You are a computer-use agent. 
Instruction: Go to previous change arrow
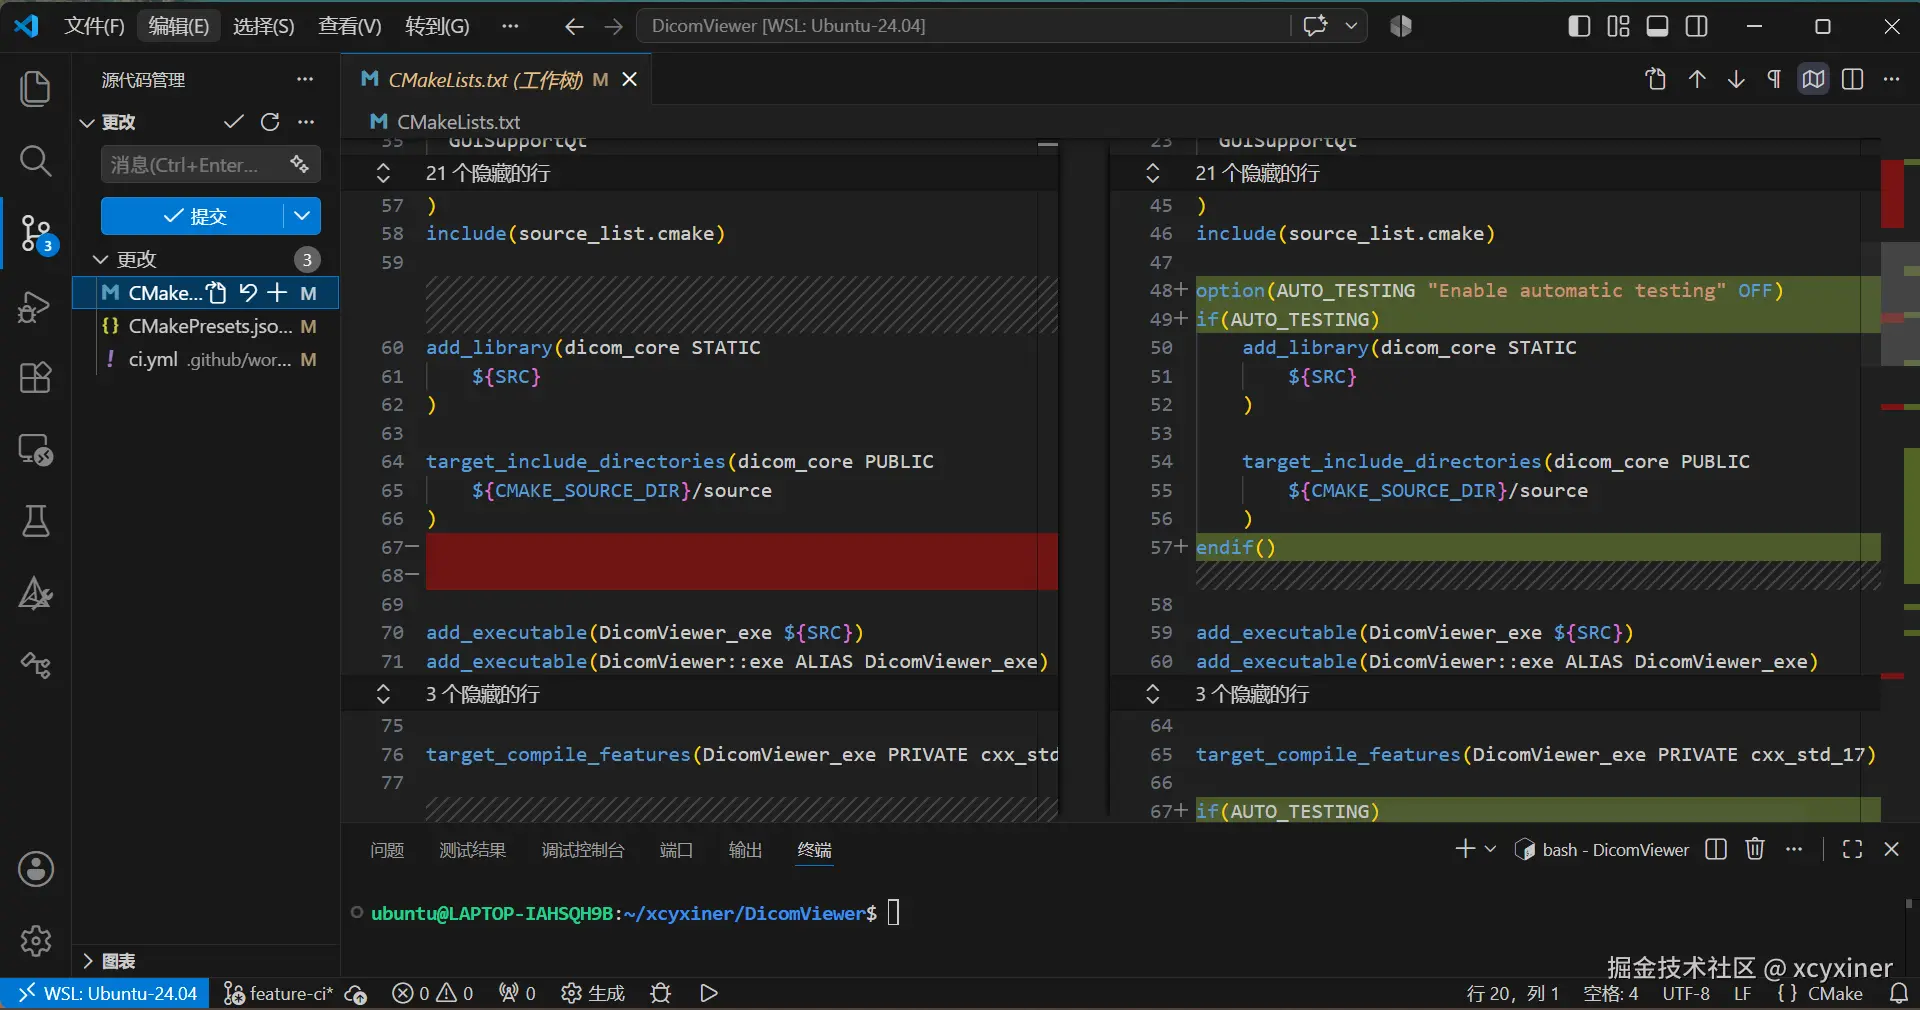(1697, 79)
